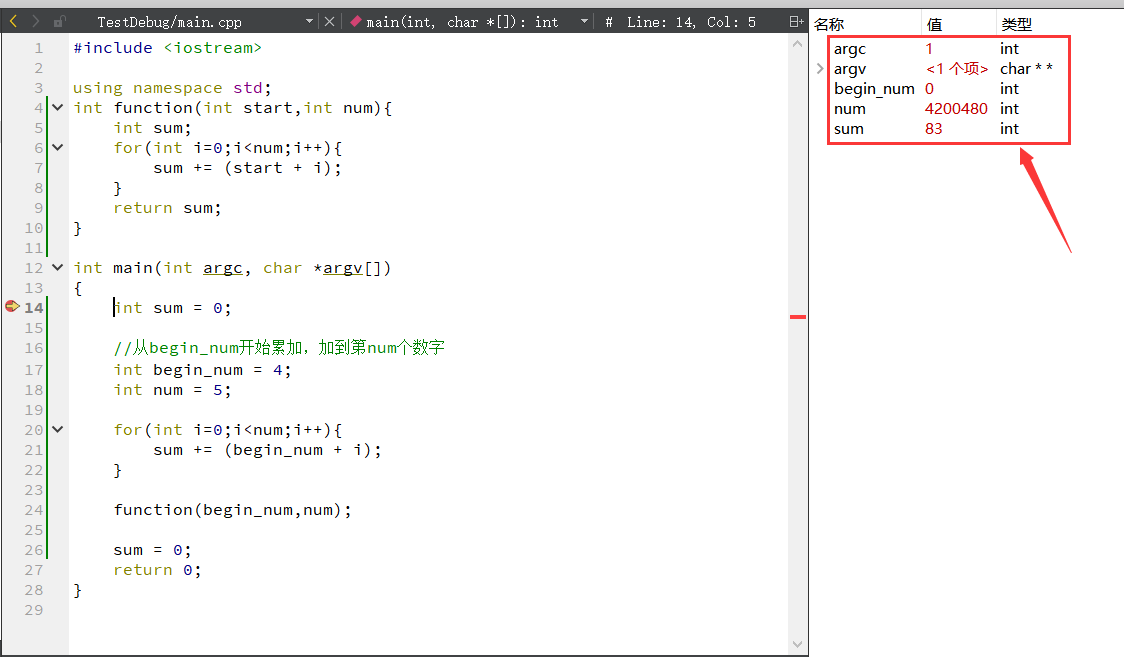Expand the argv variable in locals
This screenshot has width=1124, height=657.
click(820, 69)
